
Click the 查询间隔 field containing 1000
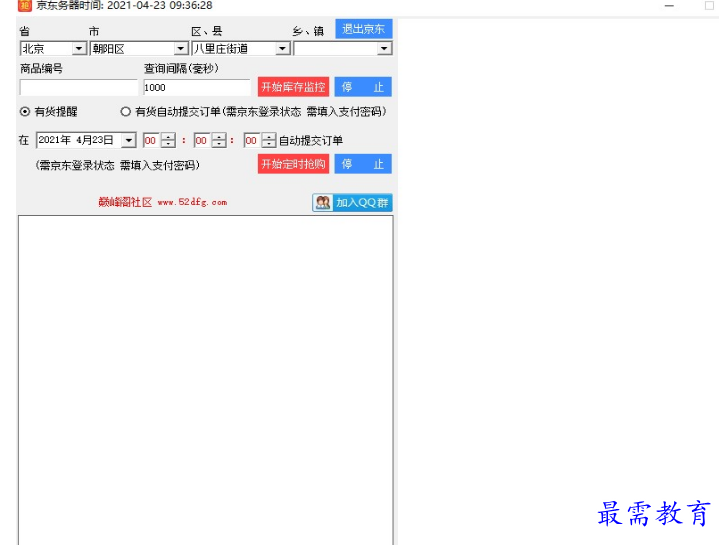(197, 88)
